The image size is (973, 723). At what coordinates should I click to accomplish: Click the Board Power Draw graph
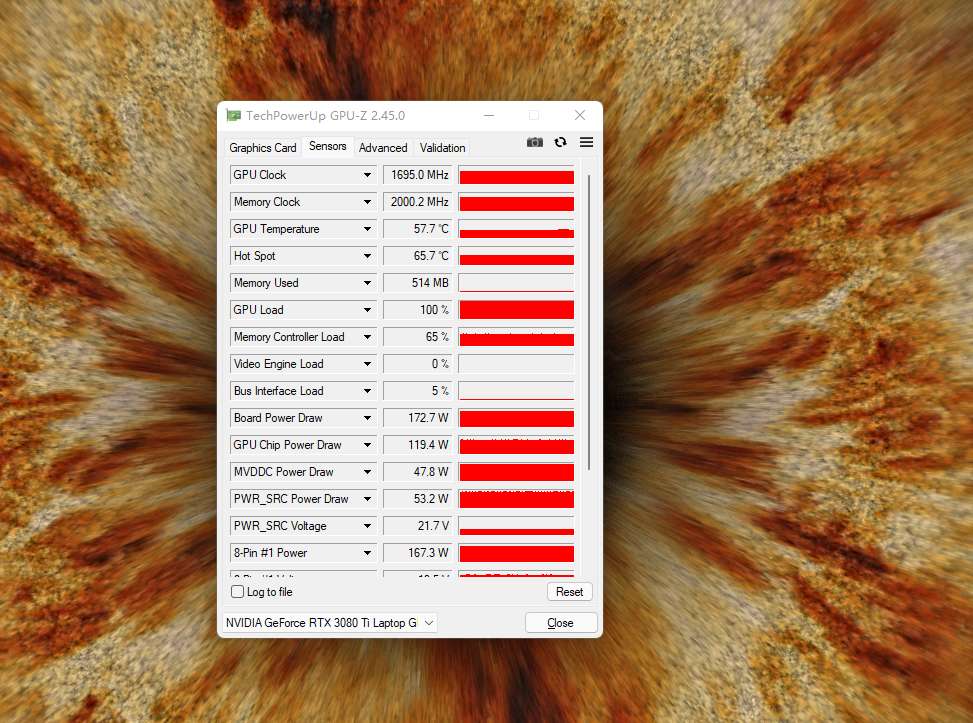point(516,418)
